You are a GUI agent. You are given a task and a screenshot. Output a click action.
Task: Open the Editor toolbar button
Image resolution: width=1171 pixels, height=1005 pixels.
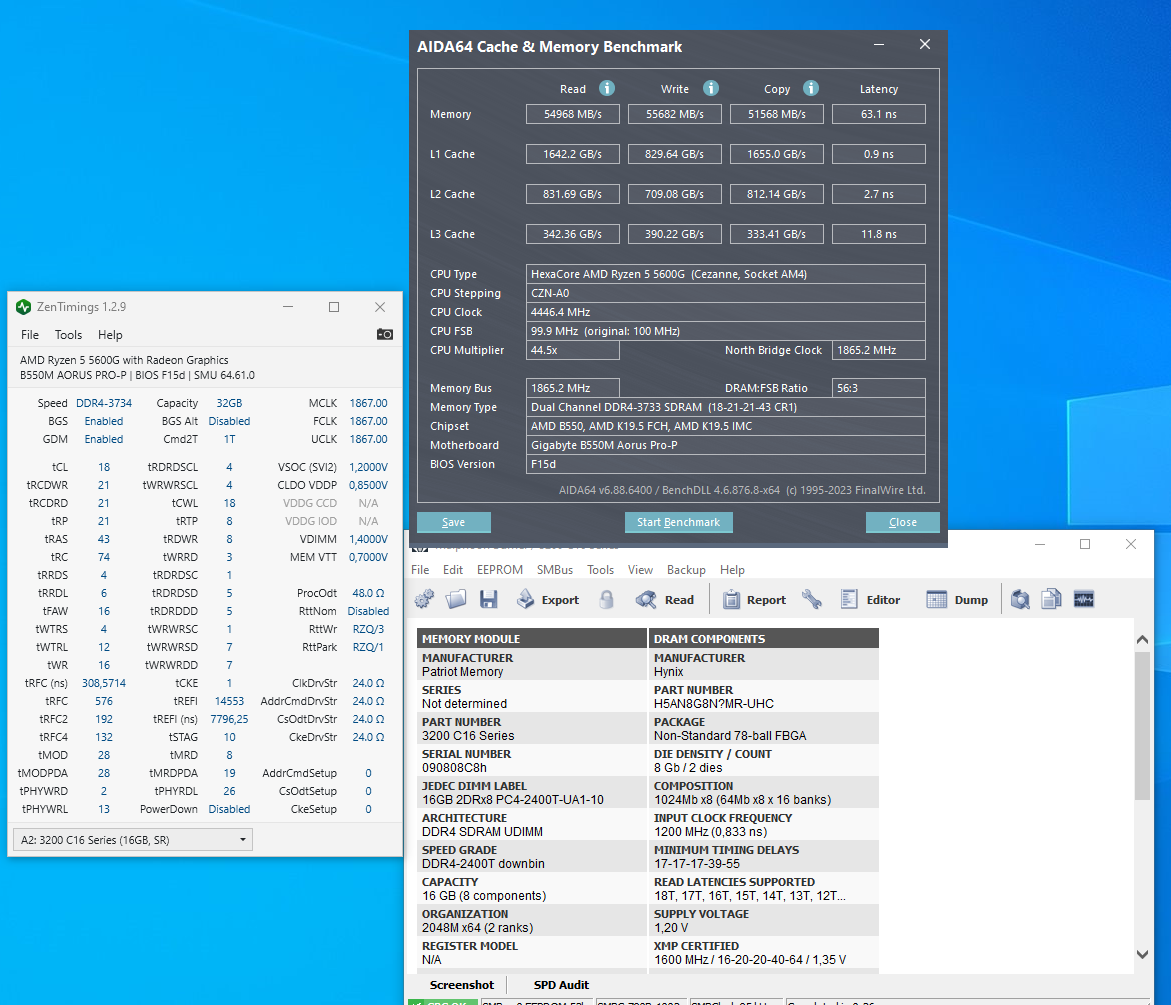pyautogui.click(x=872, y=600)
